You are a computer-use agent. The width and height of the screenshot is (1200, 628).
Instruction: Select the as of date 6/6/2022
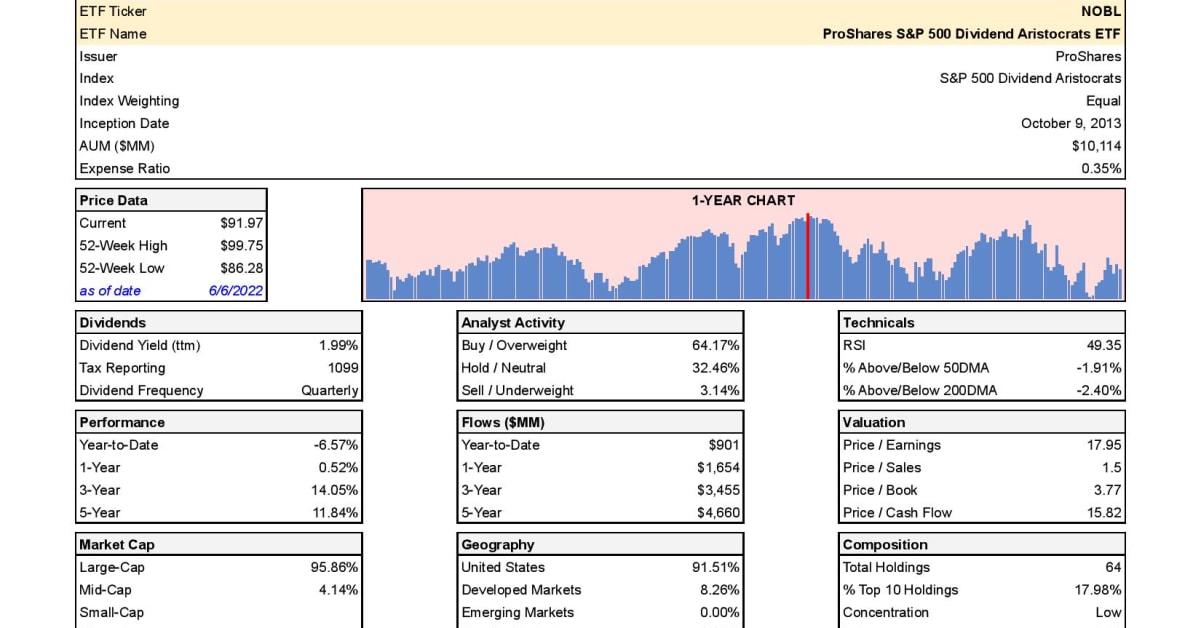pos(236,291)
